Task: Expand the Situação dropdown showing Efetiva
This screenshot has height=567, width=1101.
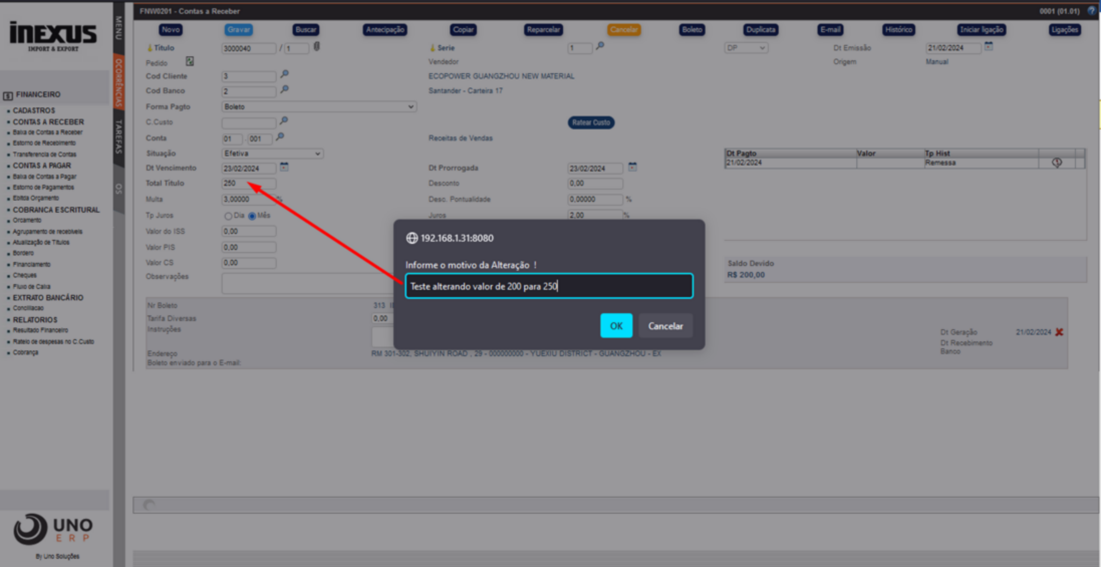Action: (x=273, y=153)
